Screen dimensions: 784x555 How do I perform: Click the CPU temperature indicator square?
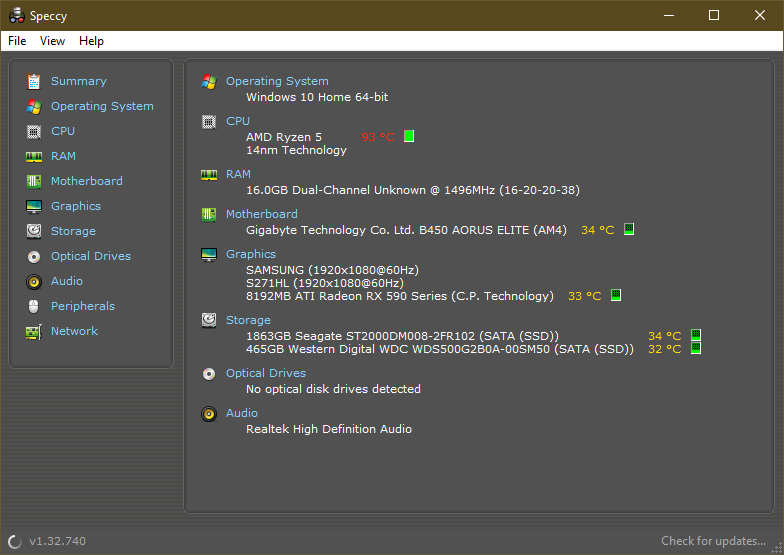(409, 136)
